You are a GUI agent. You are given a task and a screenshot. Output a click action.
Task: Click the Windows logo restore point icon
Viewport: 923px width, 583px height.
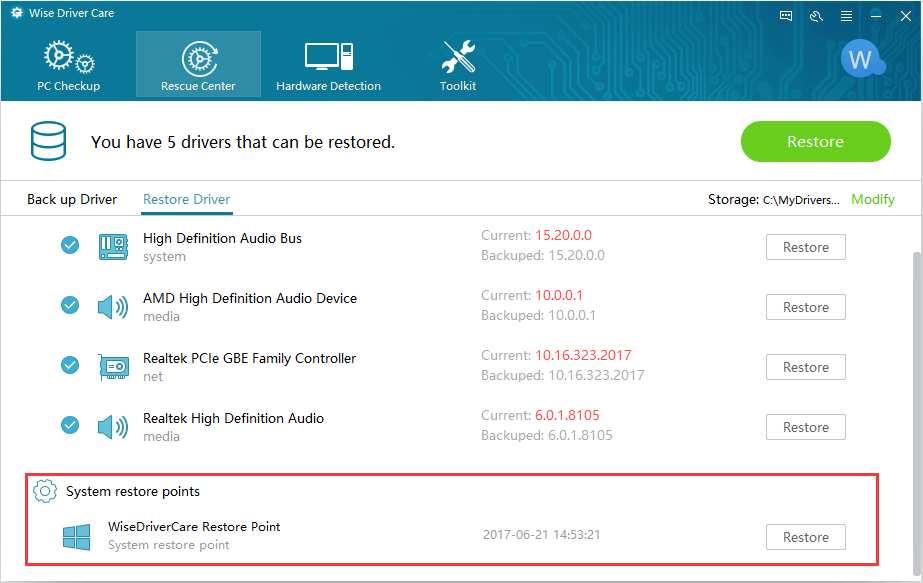[77, 537]
